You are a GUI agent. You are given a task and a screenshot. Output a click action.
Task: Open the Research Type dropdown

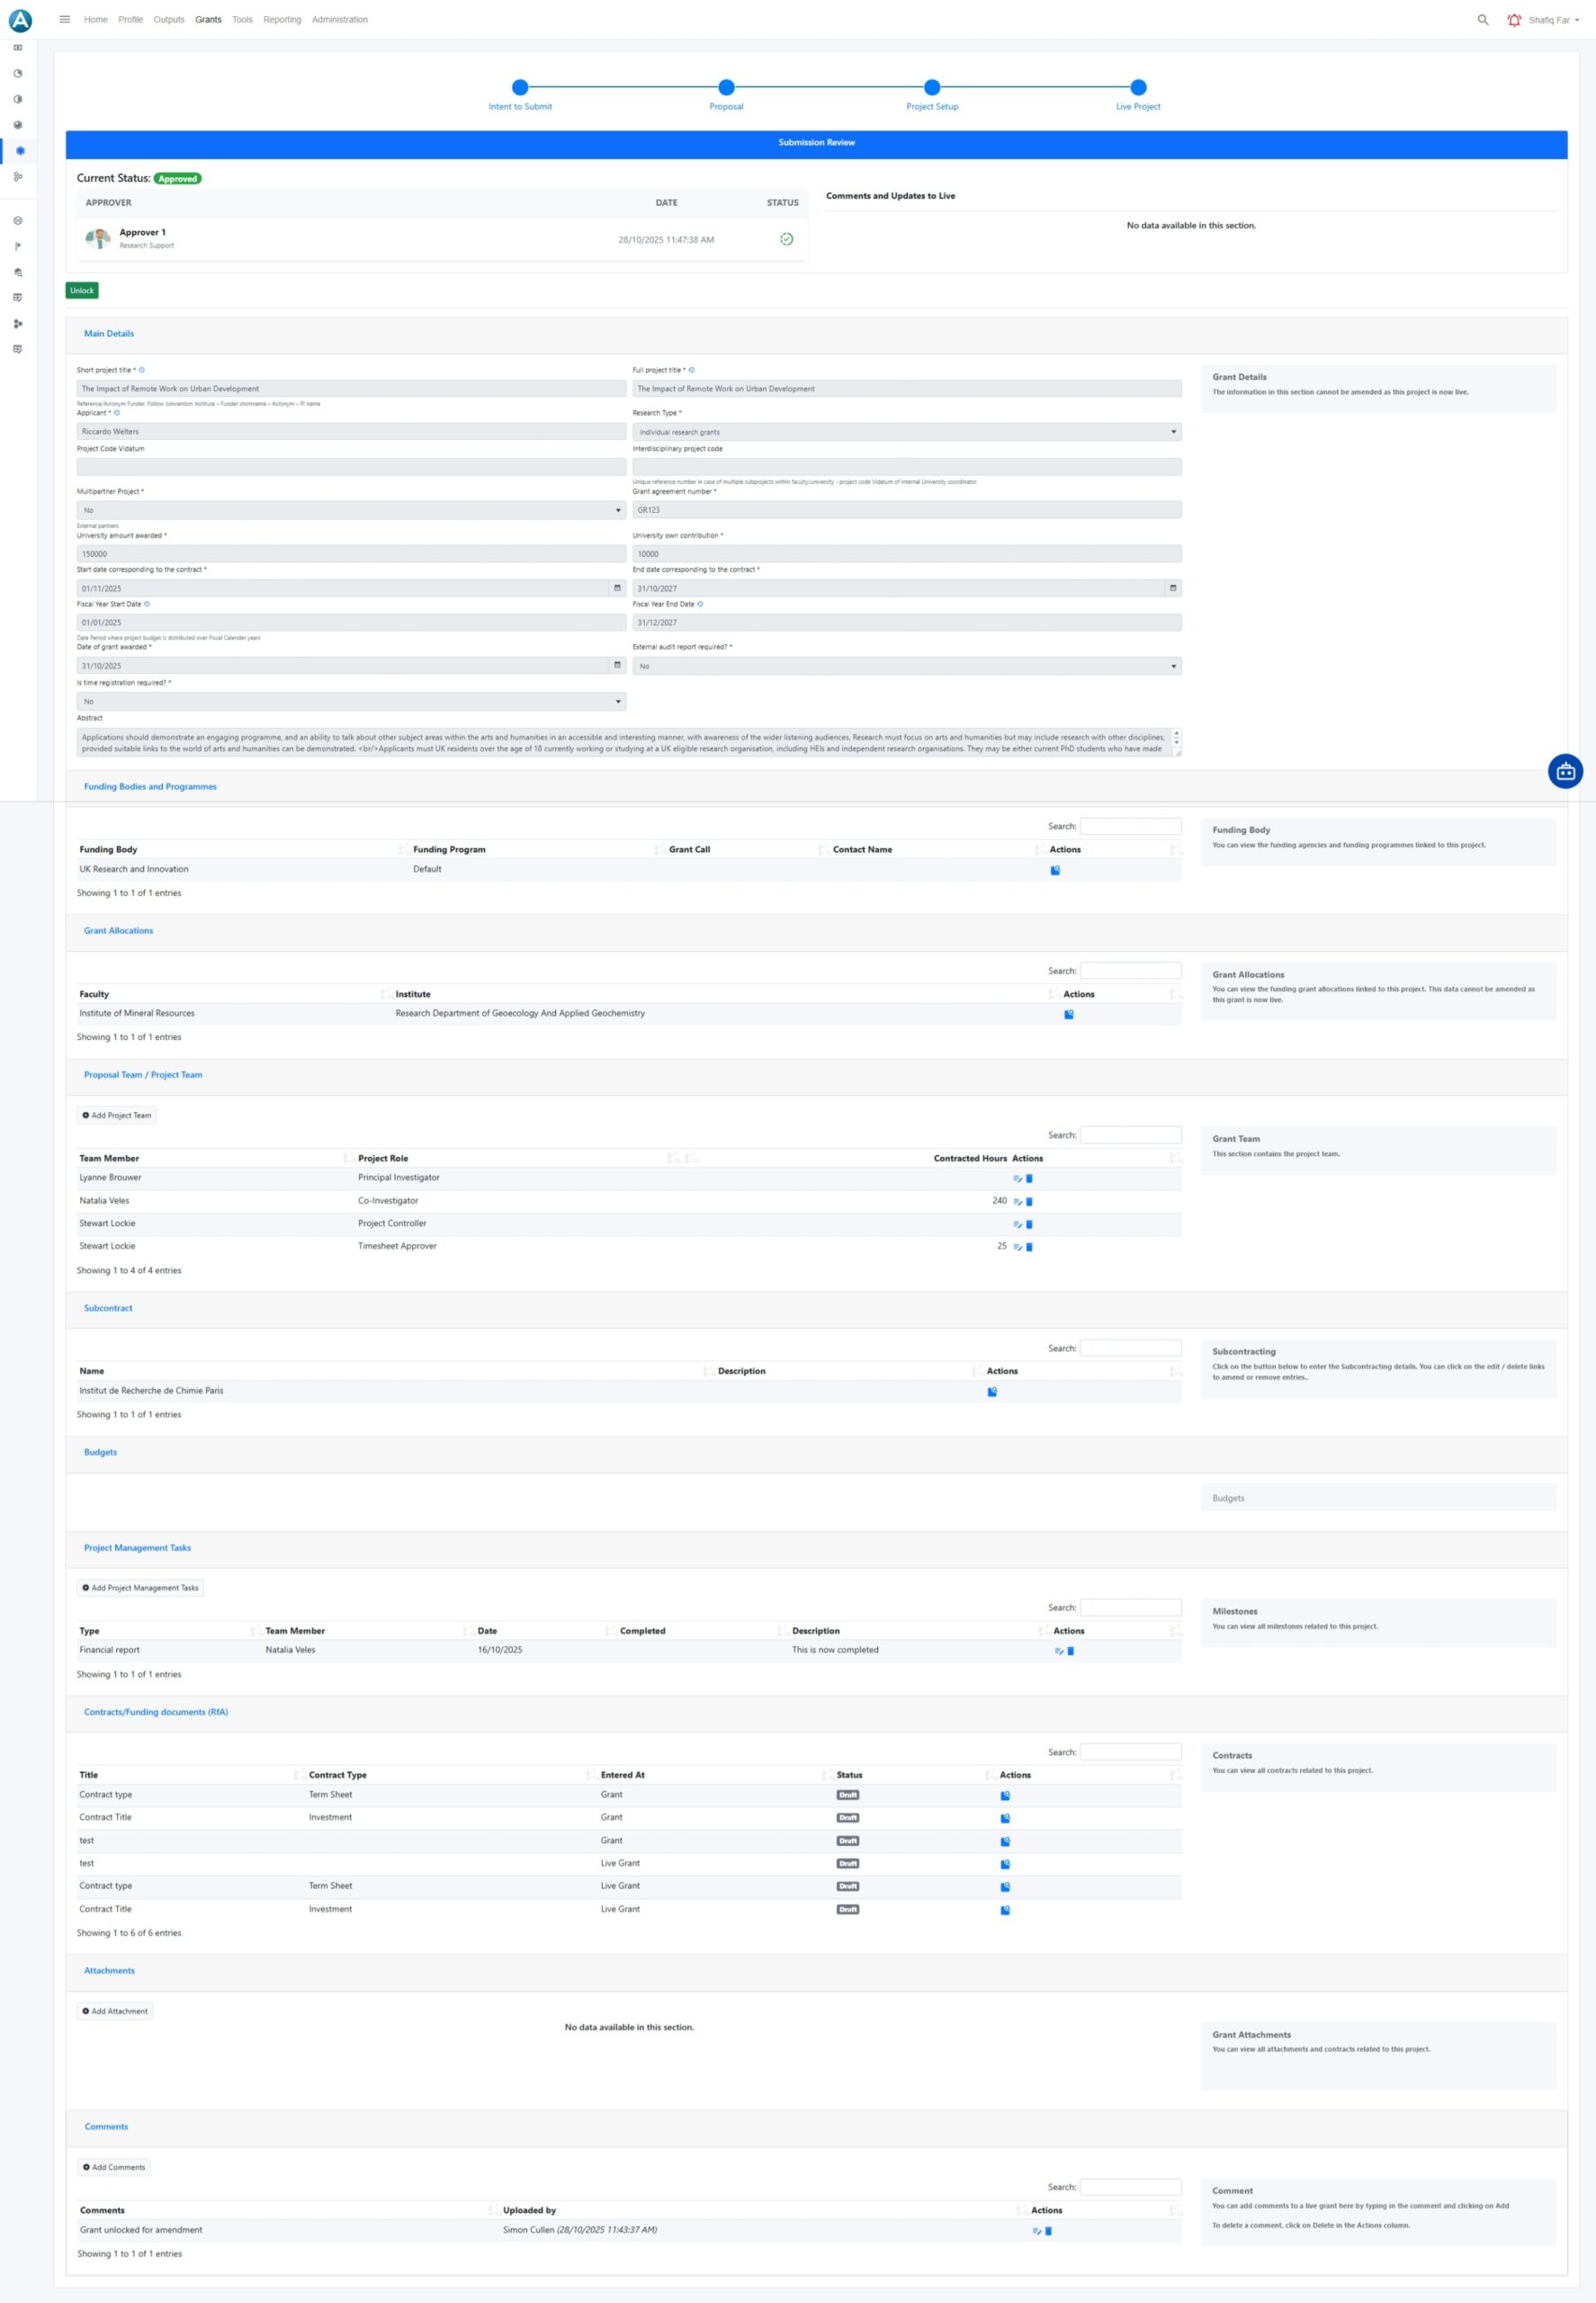[x=906, y=432]
